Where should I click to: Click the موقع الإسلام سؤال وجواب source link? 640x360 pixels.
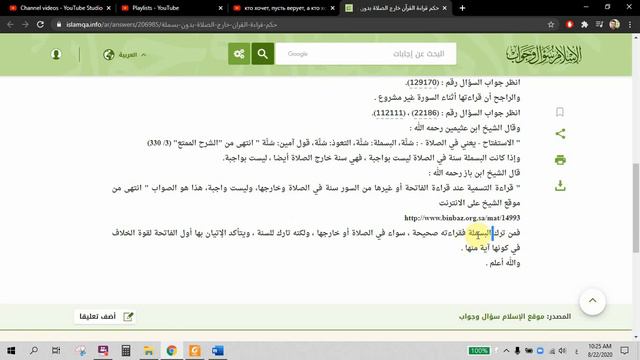(502, 316)
